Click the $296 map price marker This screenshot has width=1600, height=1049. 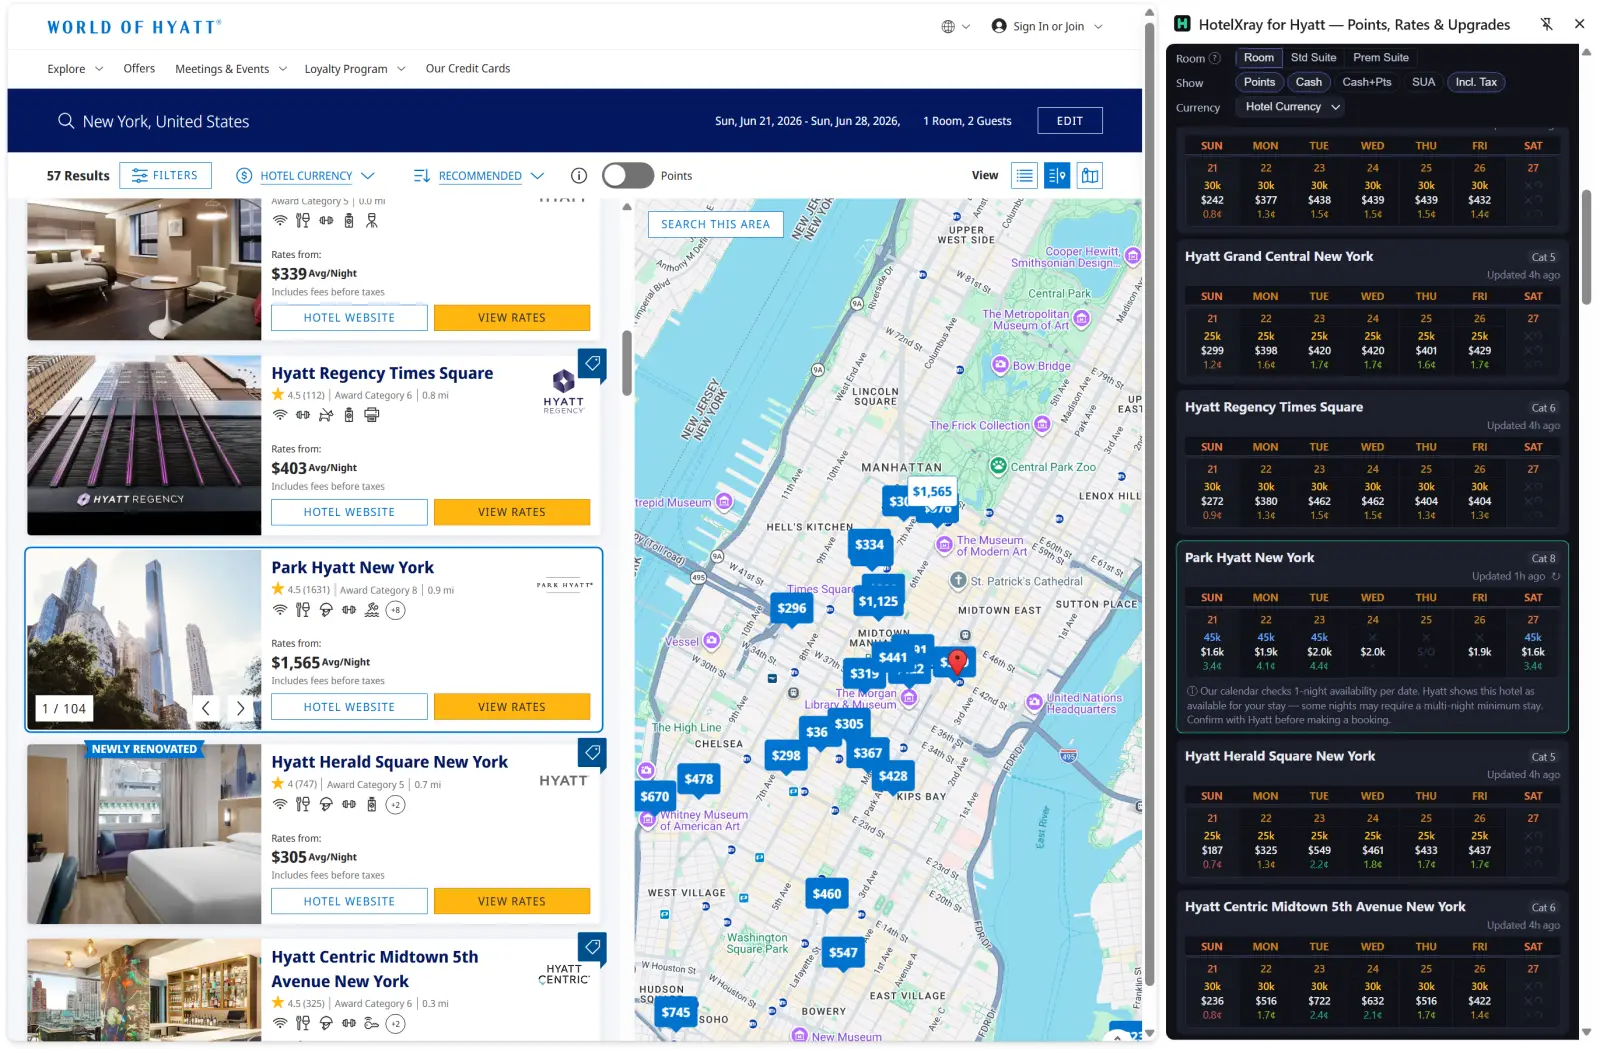click(792, 608)
